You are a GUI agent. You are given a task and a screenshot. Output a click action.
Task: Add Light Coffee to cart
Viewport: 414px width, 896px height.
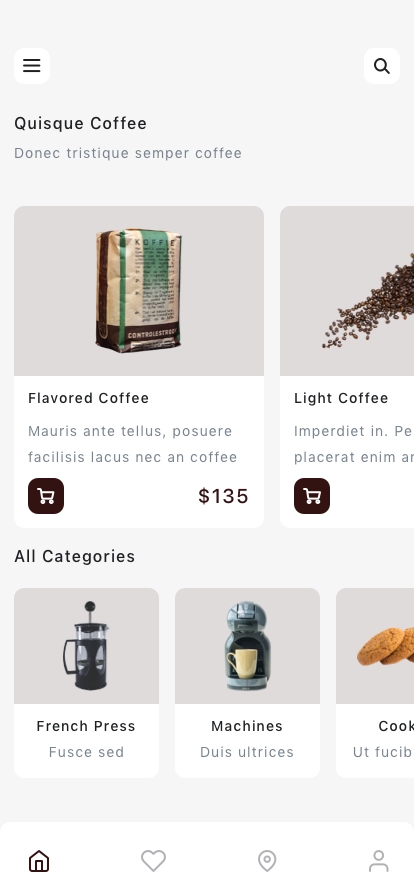pyautogui.click(x=312, y=496)
